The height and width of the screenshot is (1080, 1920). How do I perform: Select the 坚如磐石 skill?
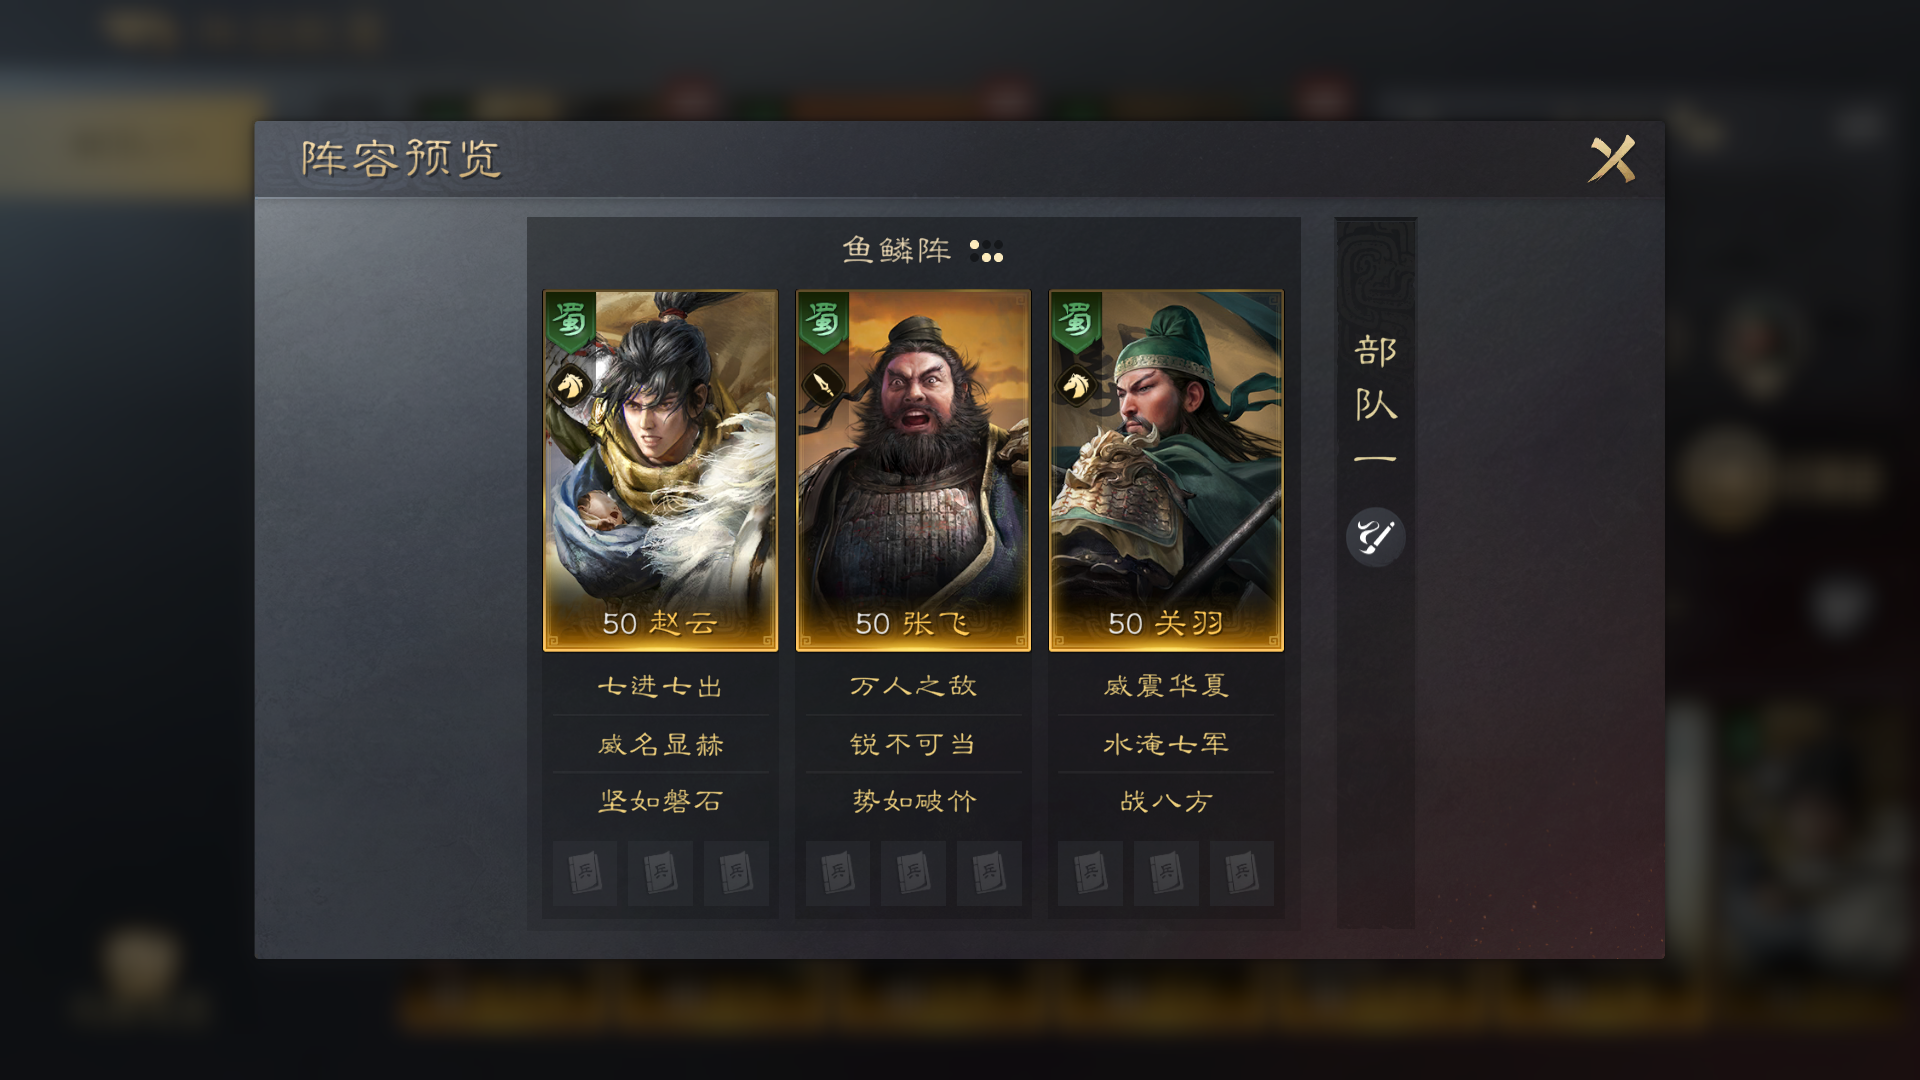click(660, 801)
